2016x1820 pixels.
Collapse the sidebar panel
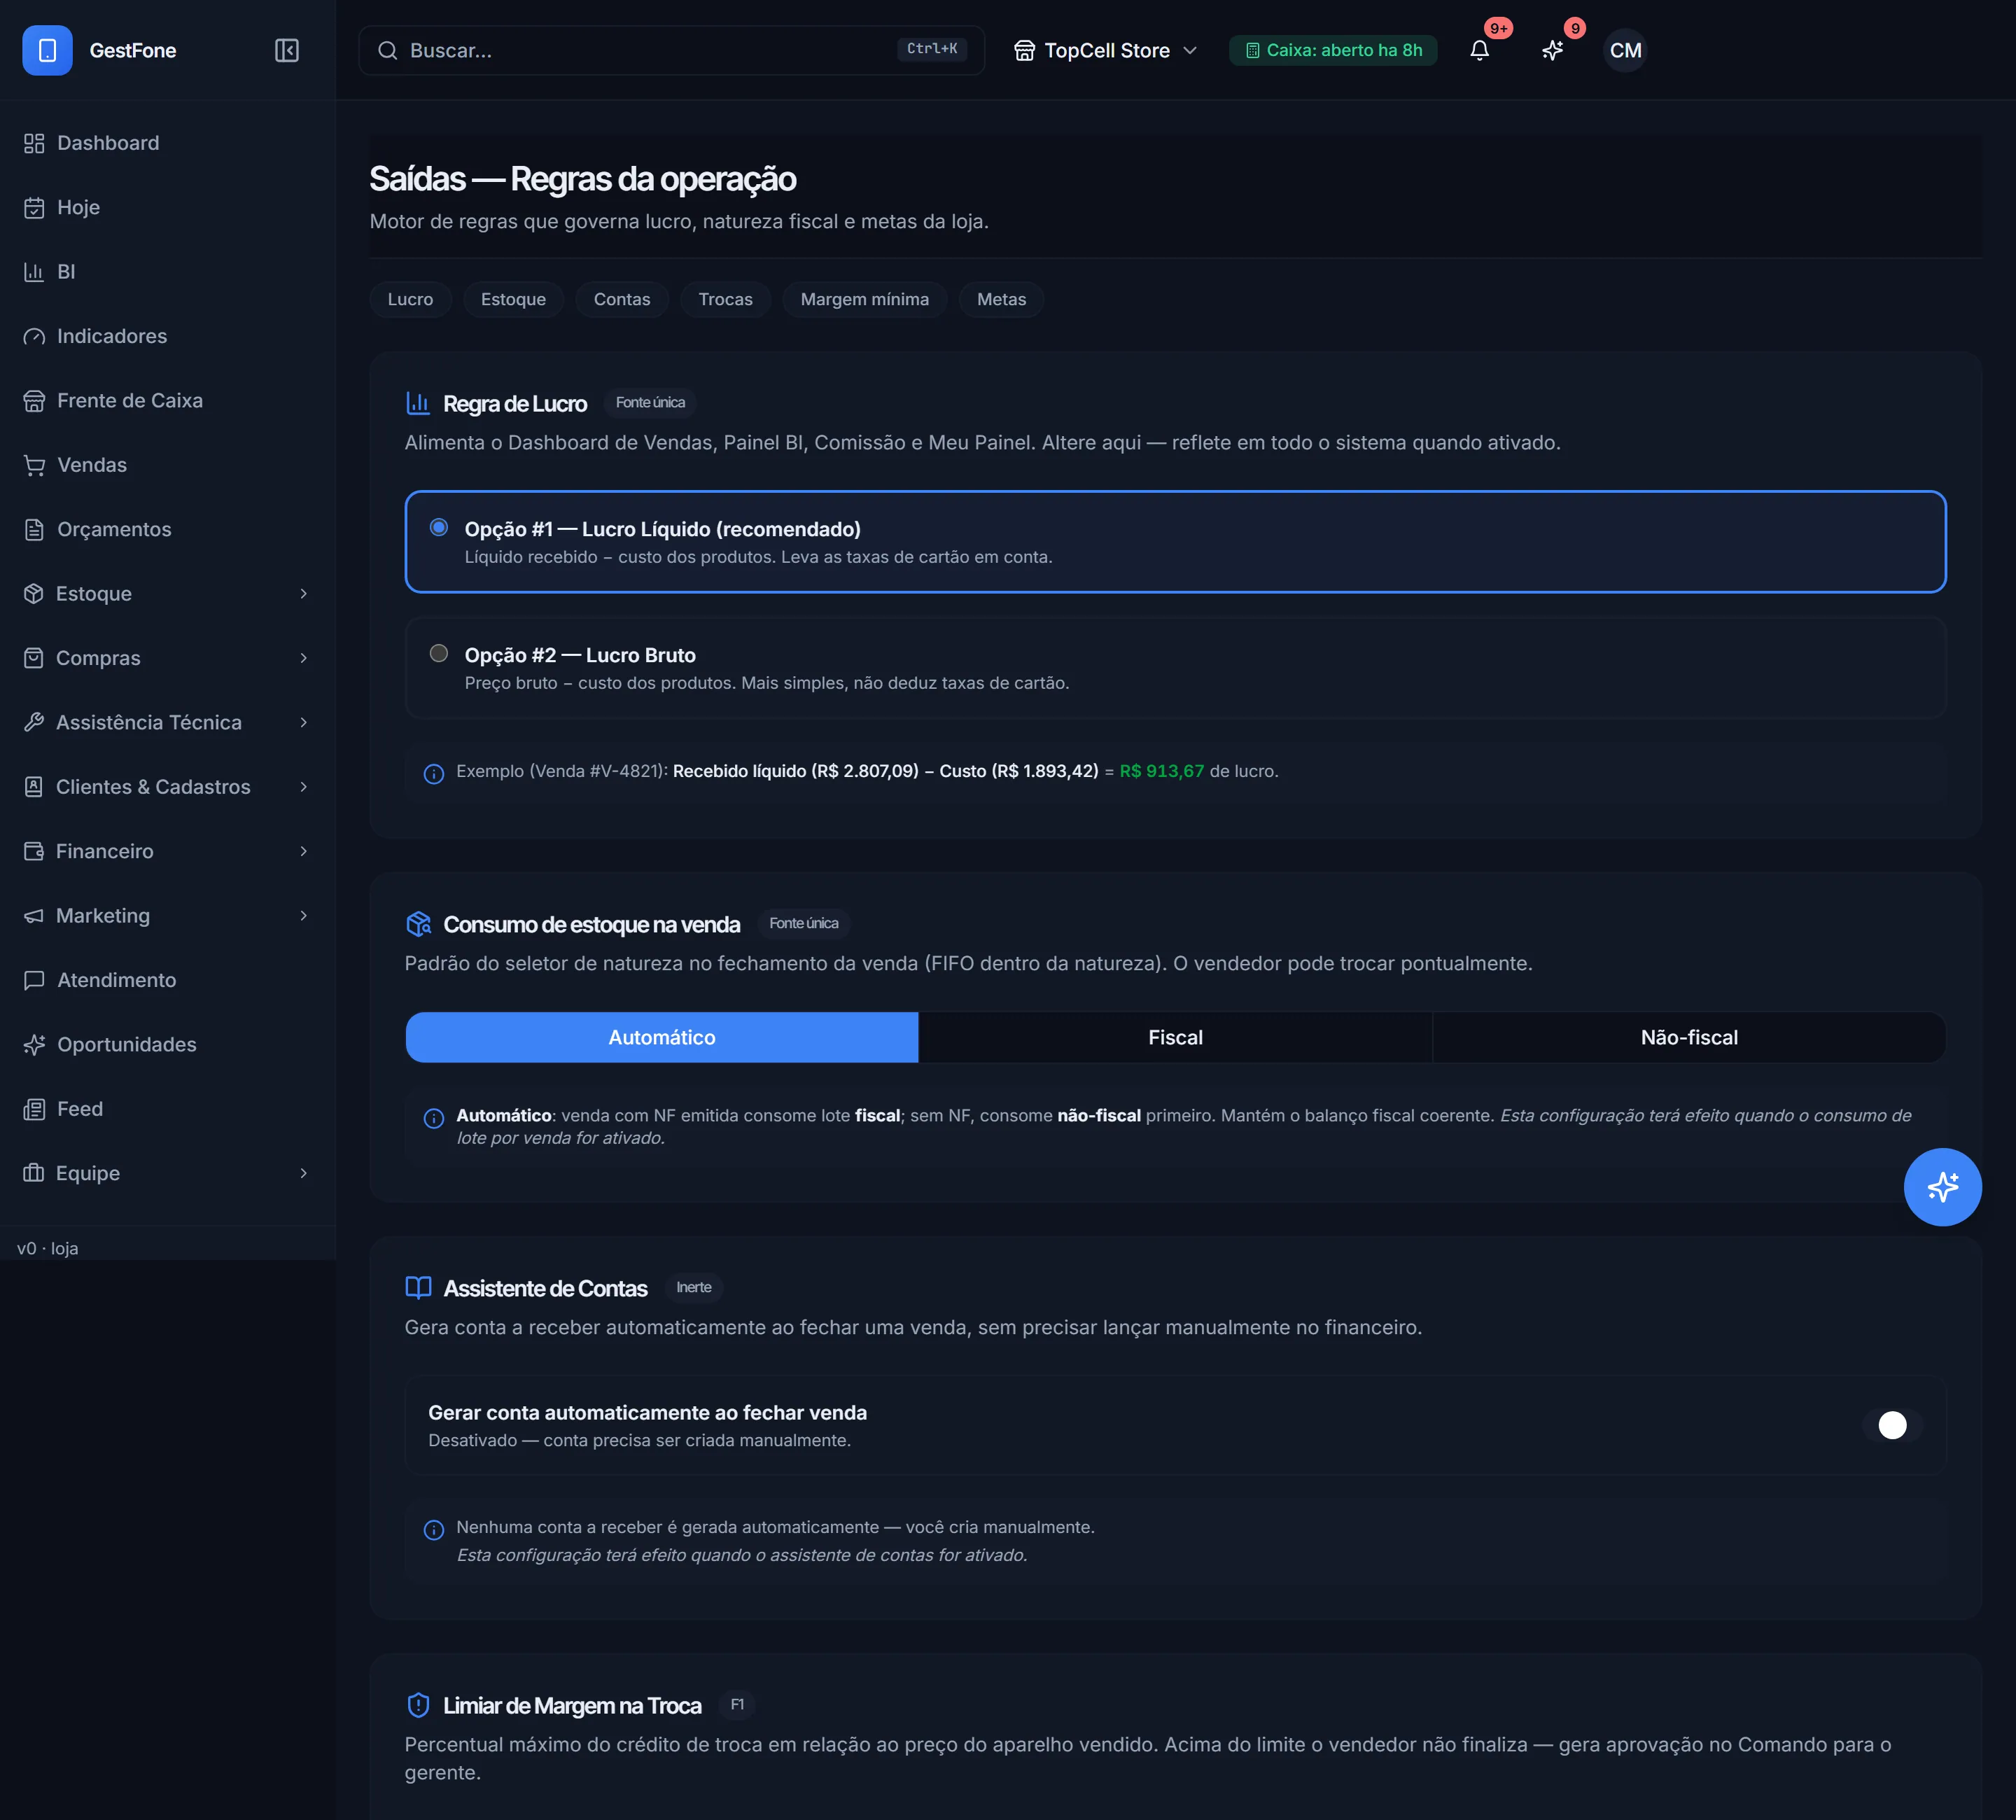pyautogui.click(x=287, y=50)
